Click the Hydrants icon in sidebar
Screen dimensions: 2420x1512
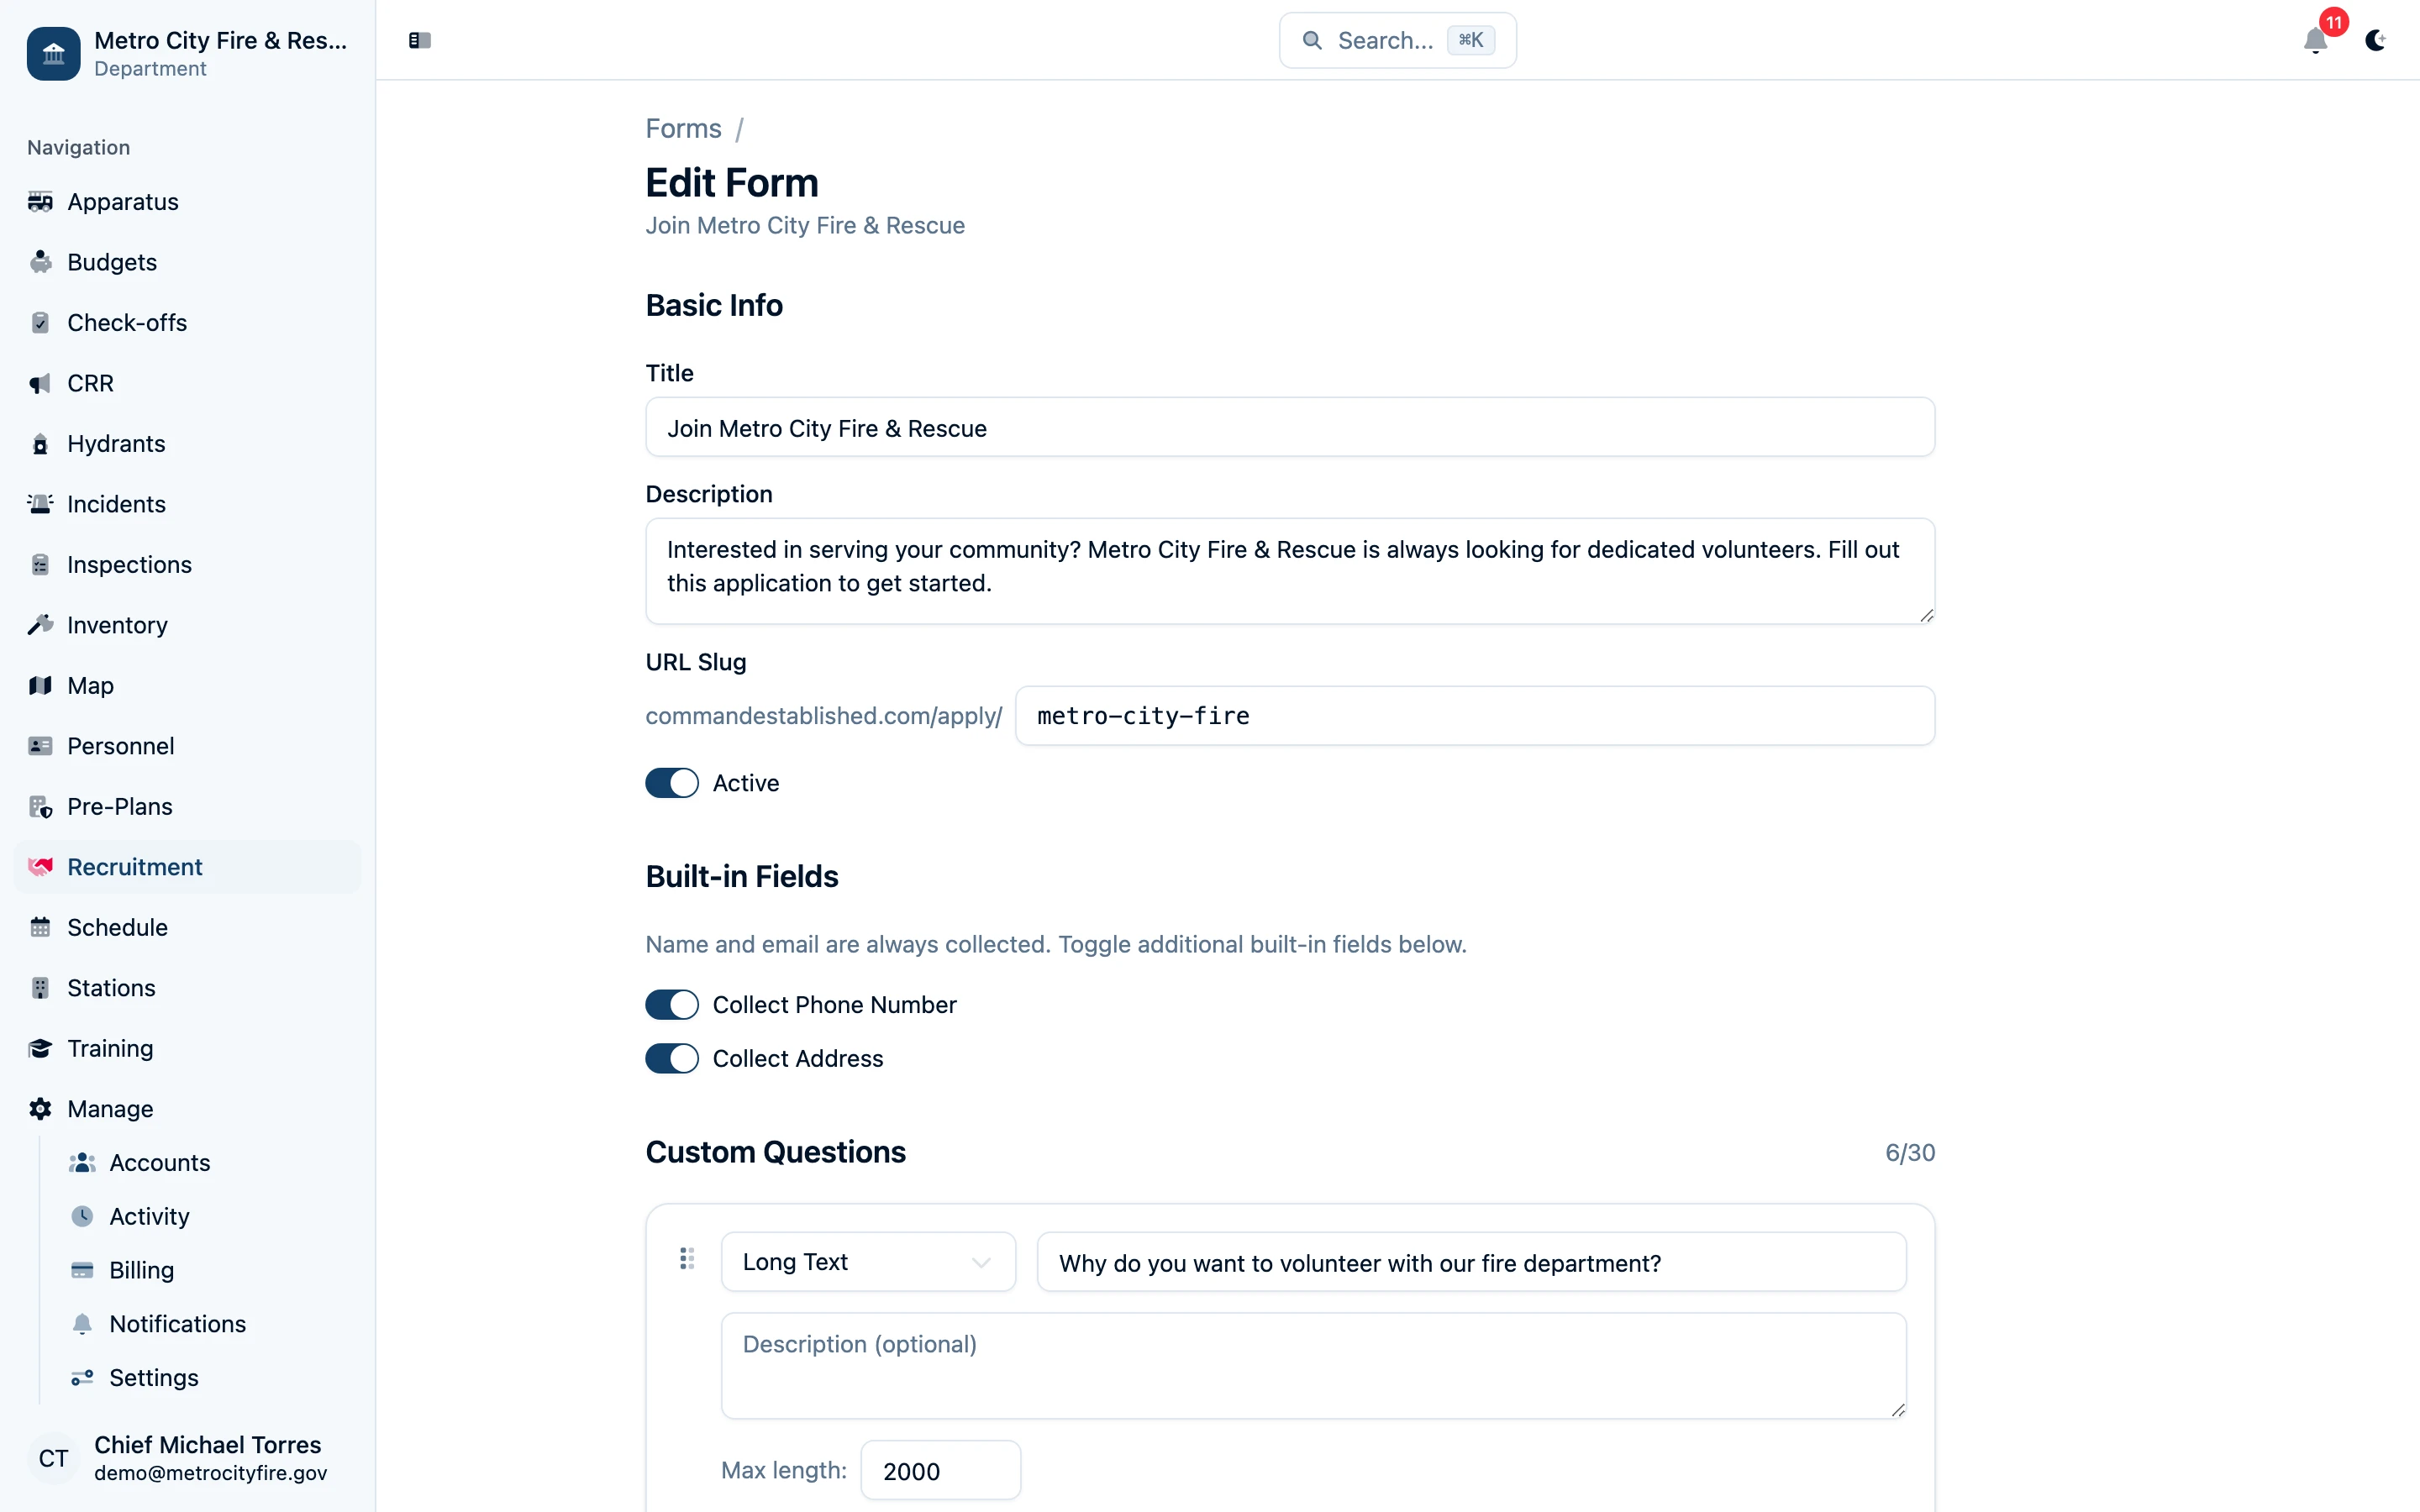(40, 444)
